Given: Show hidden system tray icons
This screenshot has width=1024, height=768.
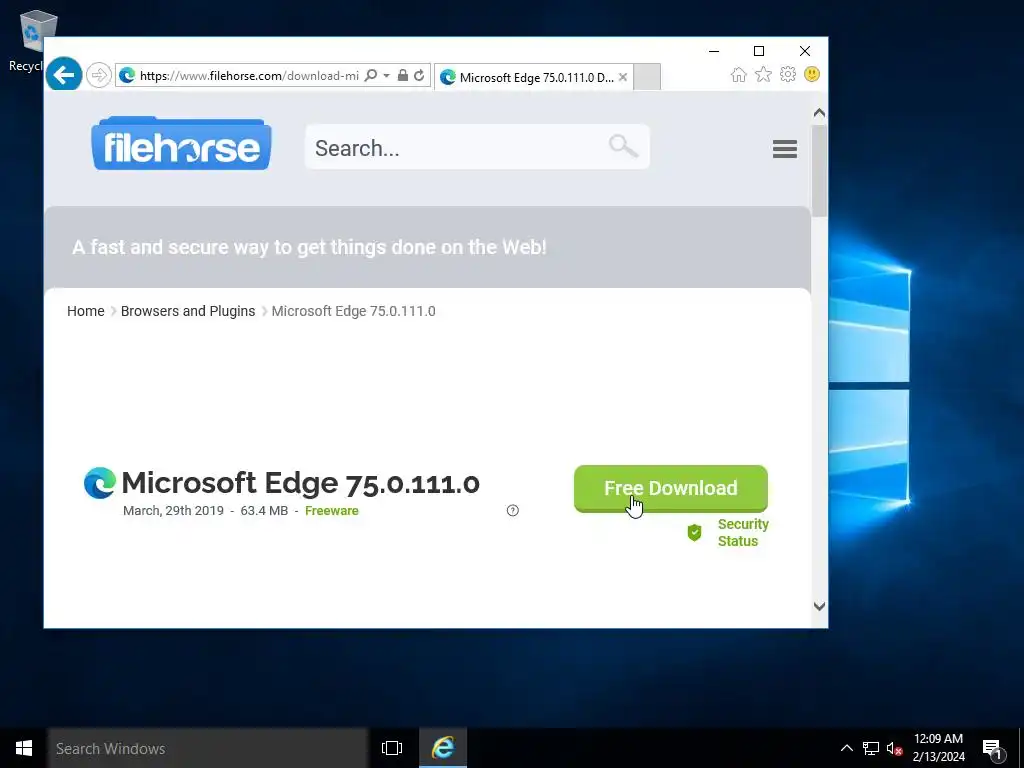Looking at the screenshot, I should coord(846,748).
